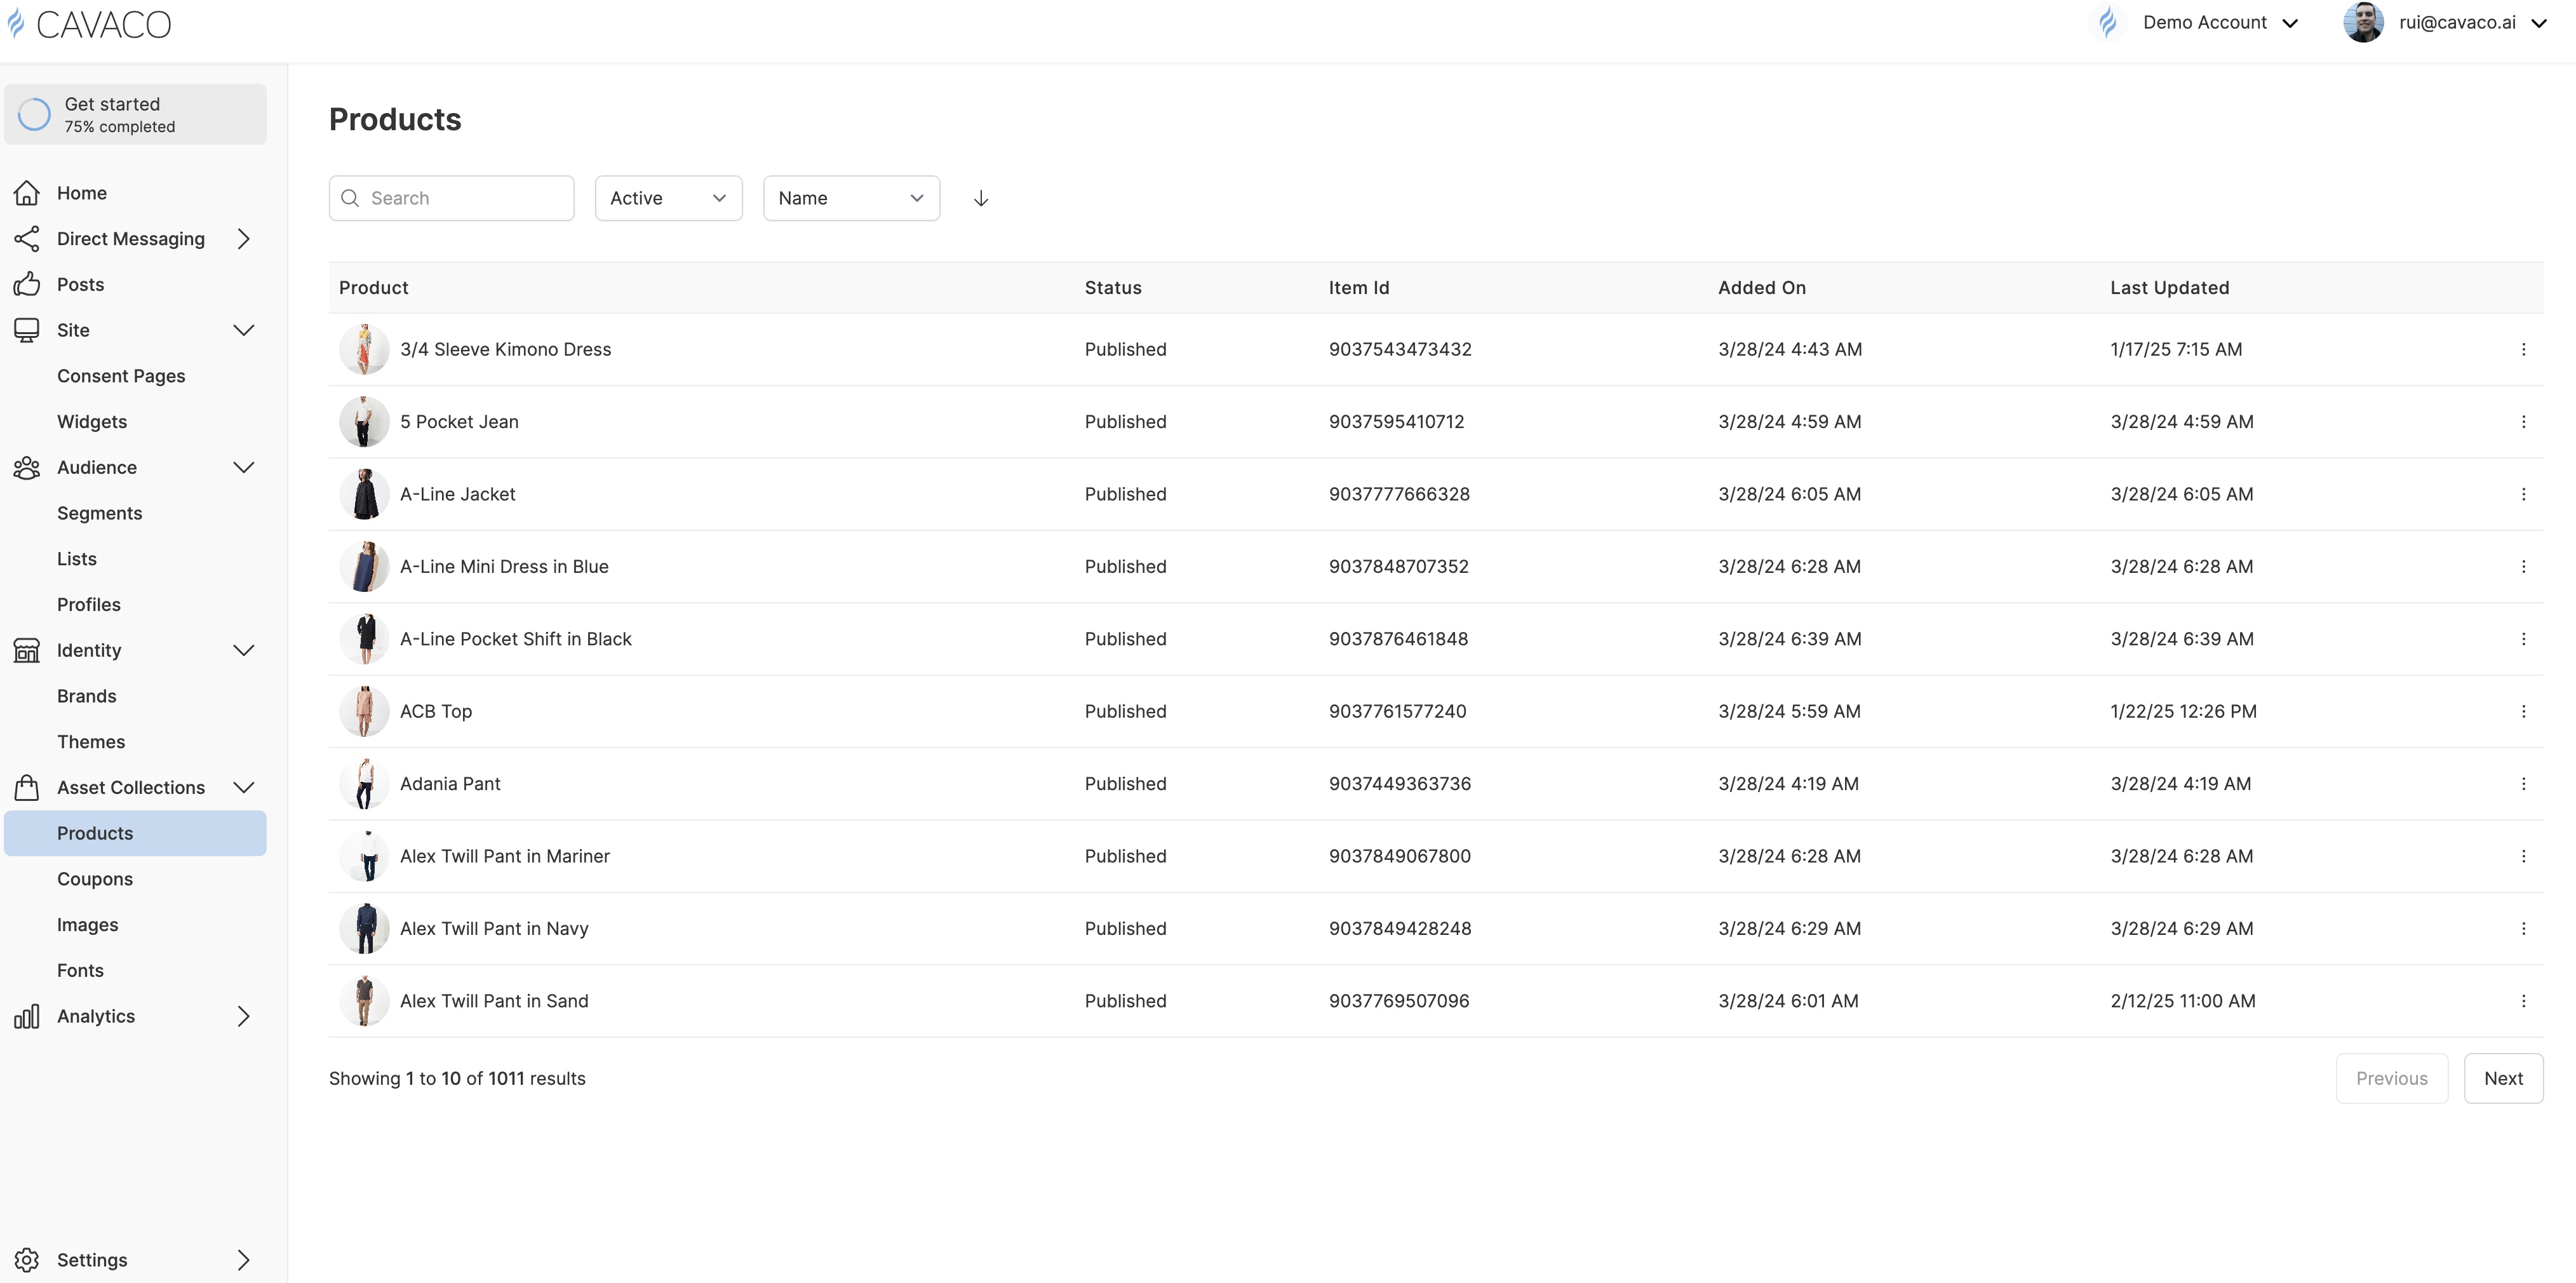Viewport: 2576px width, 1283px height.
Task: Expand Direct Messaging chevron
Action: click(x=244, y=239)
